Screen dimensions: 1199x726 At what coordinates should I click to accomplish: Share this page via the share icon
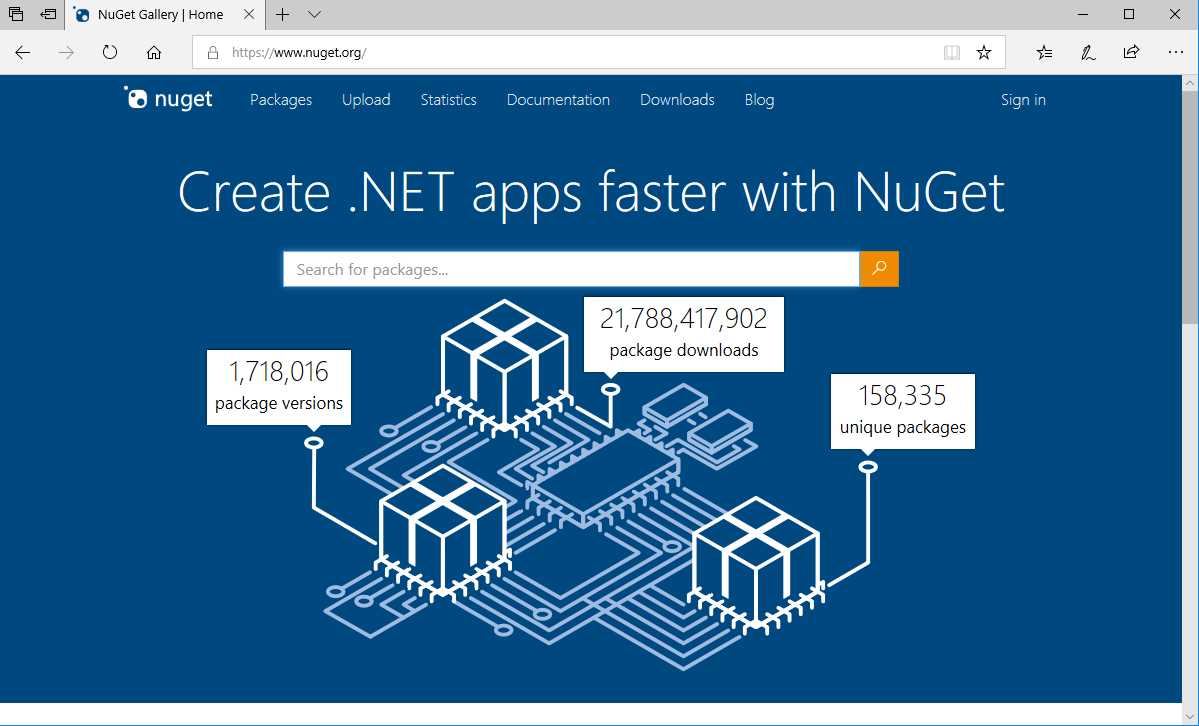point(1131,52)
